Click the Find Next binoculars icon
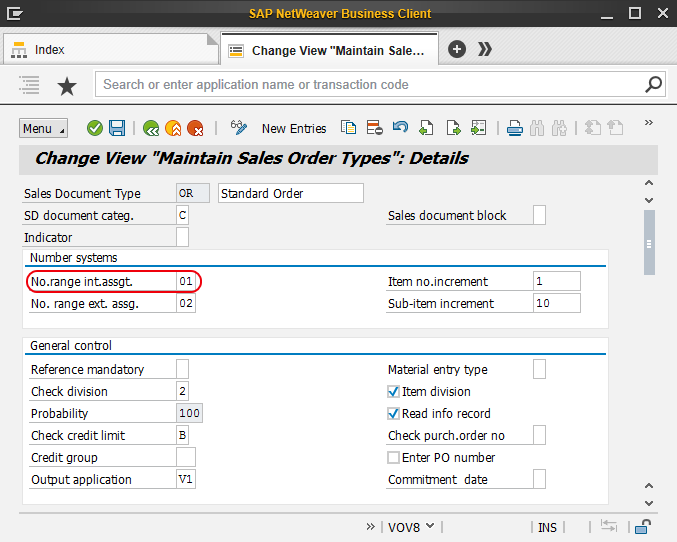677x542 pixels. (x=559, y=128)
